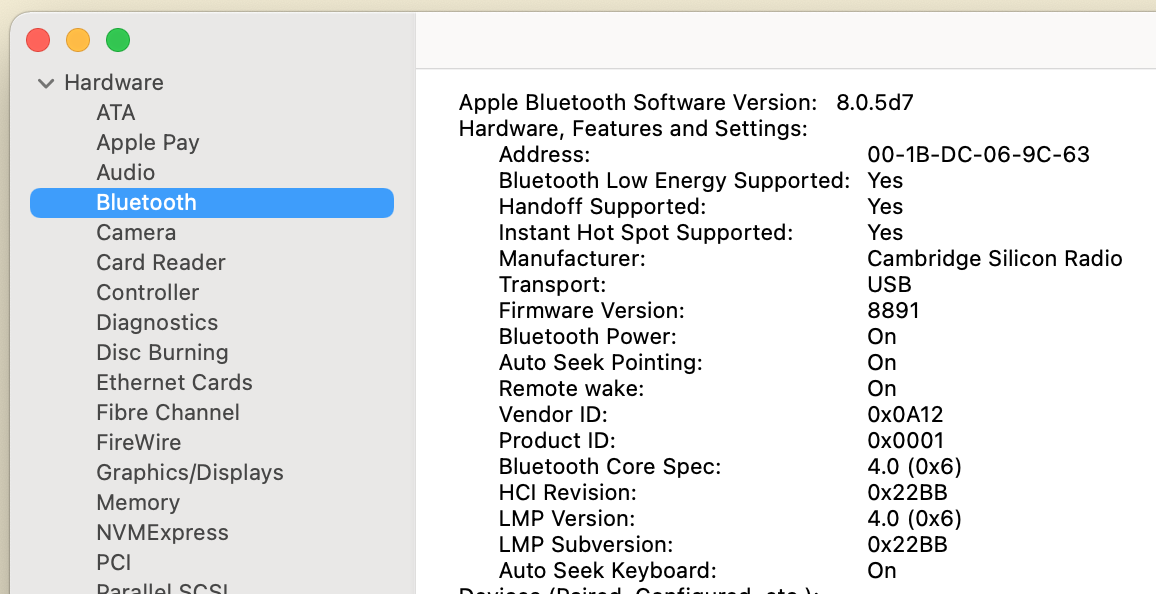Select PCI in the sidebar
Image resolution: width=1156 pixels, height=594 pixels.
[114, 563]
